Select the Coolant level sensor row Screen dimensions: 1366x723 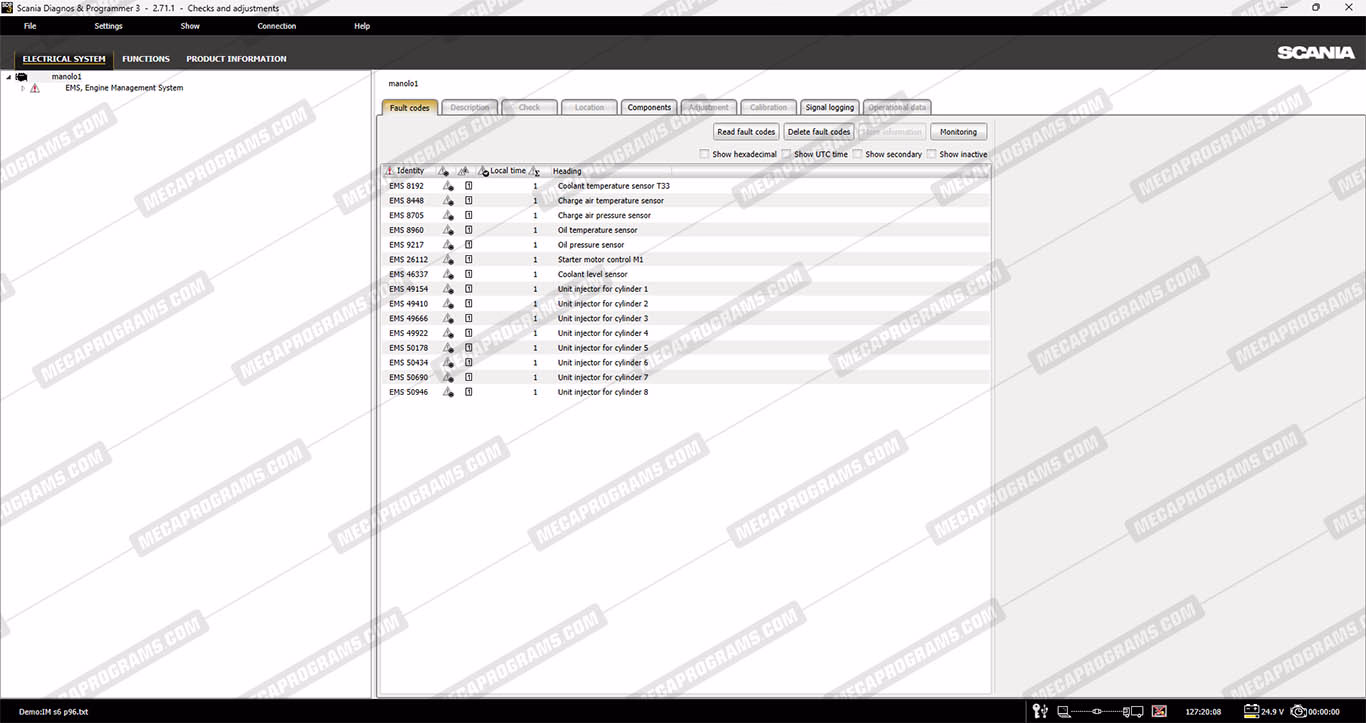pyautogui.click(x=686, y=274)
